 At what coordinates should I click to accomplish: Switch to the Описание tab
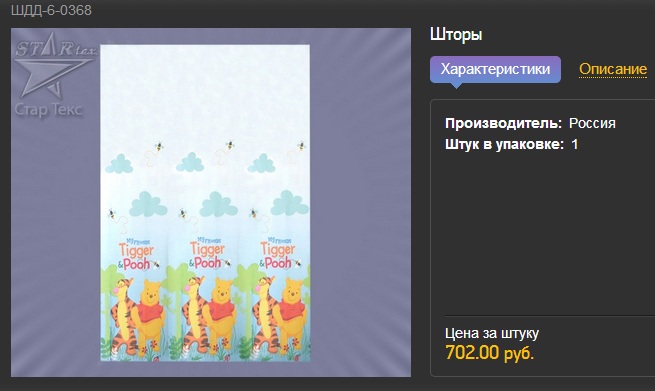(x=613, y=69)
